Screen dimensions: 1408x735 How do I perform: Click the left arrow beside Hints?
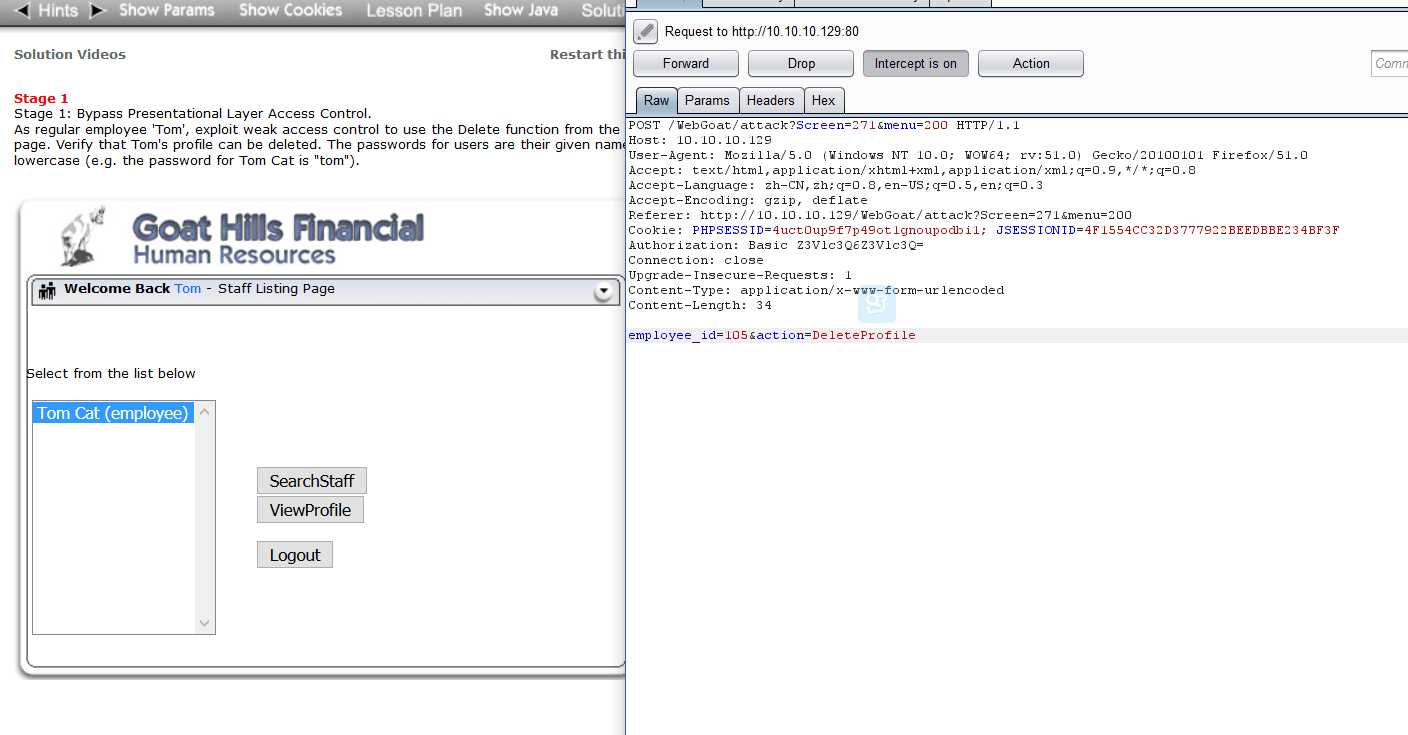[21, 11]
